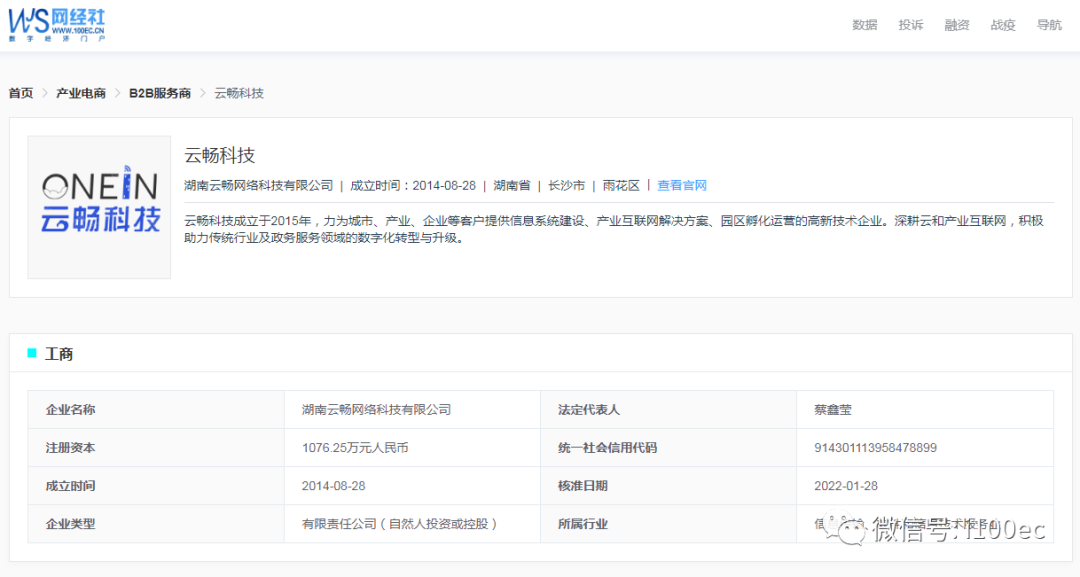Click the 云畅科技 breadcrumb item

239,93
